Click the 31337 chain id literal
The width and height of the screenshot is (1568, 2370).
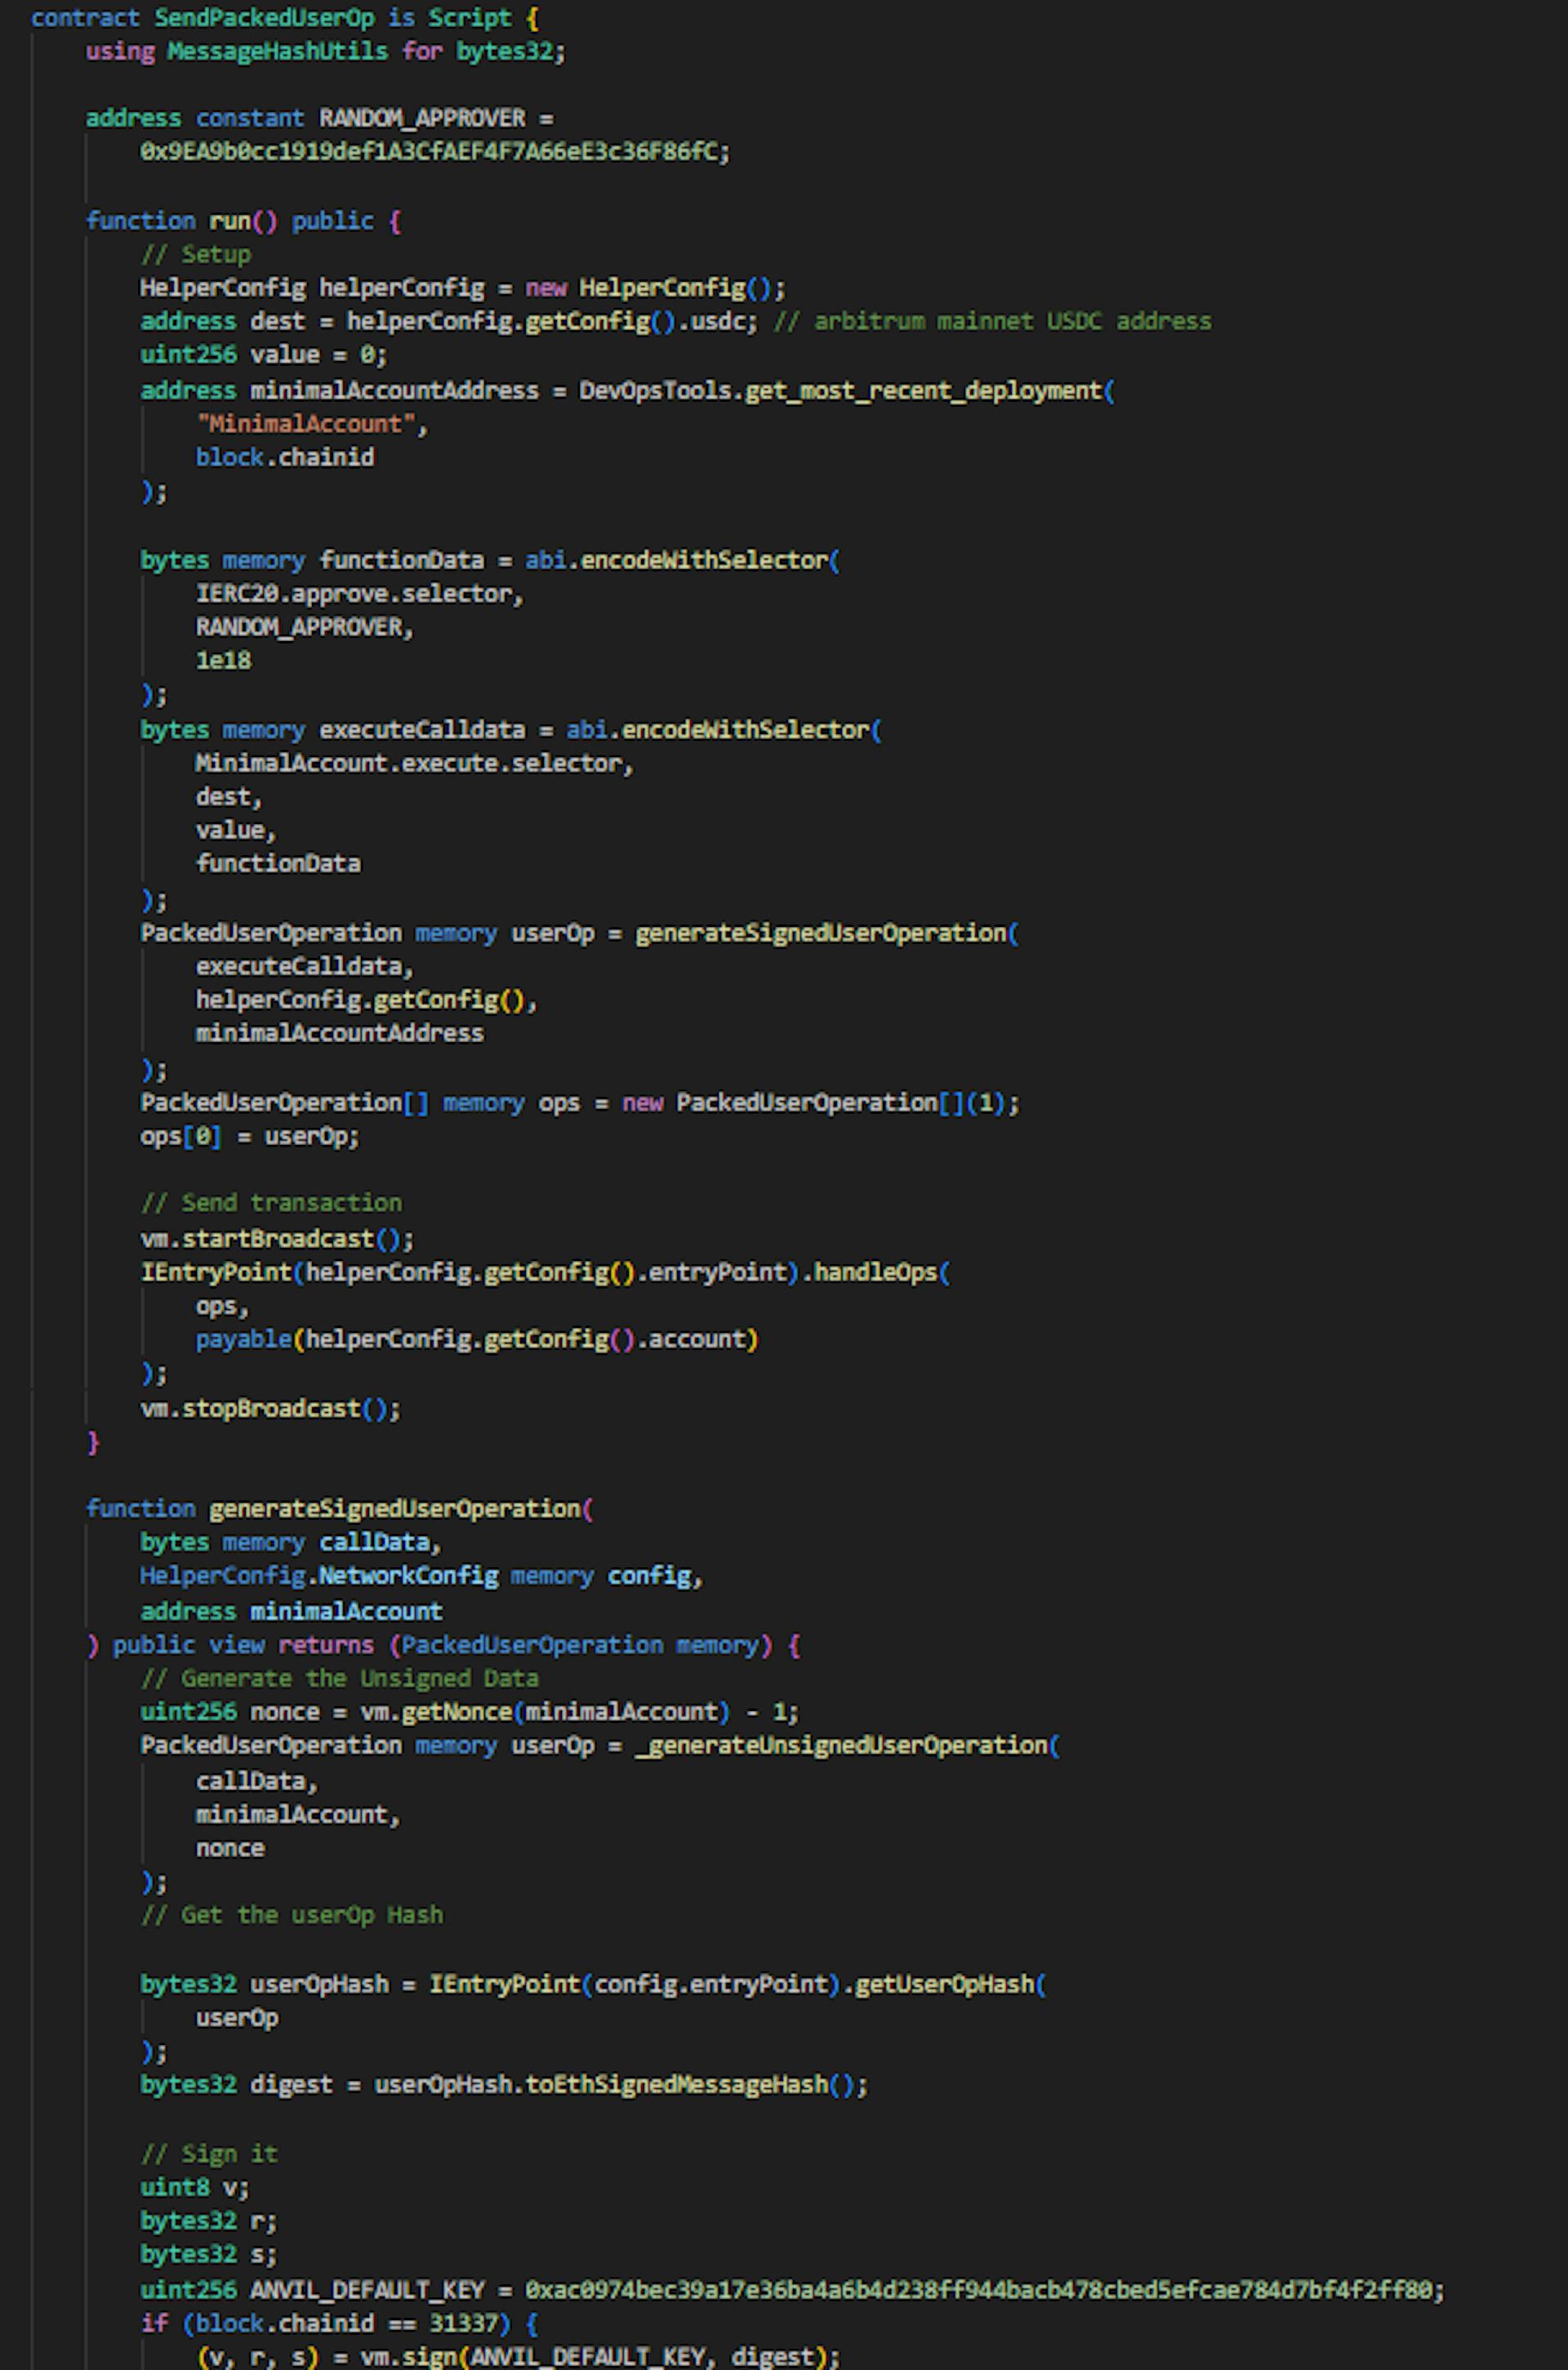(x=463, y=2323)
